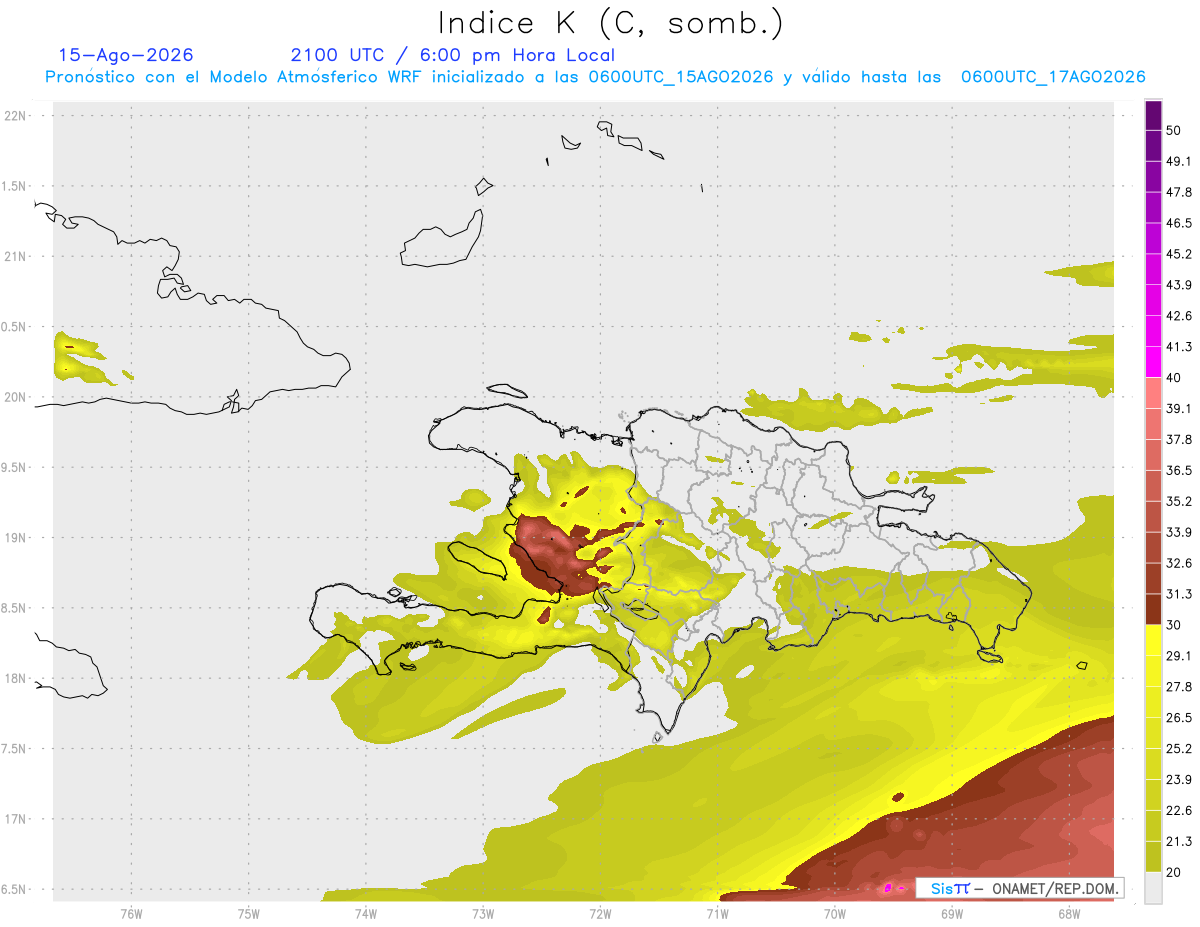The image size is (1200, 927).
Task: Click the '75W' longitude label
Action: click(x=249, y=914)
